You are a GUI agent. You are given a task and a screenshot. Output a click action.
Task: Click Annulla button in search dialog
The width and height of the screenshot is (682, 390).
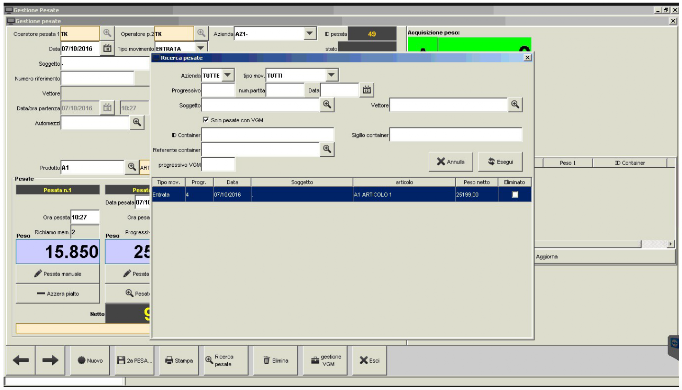pyautogui.click(x=450, y=162)
